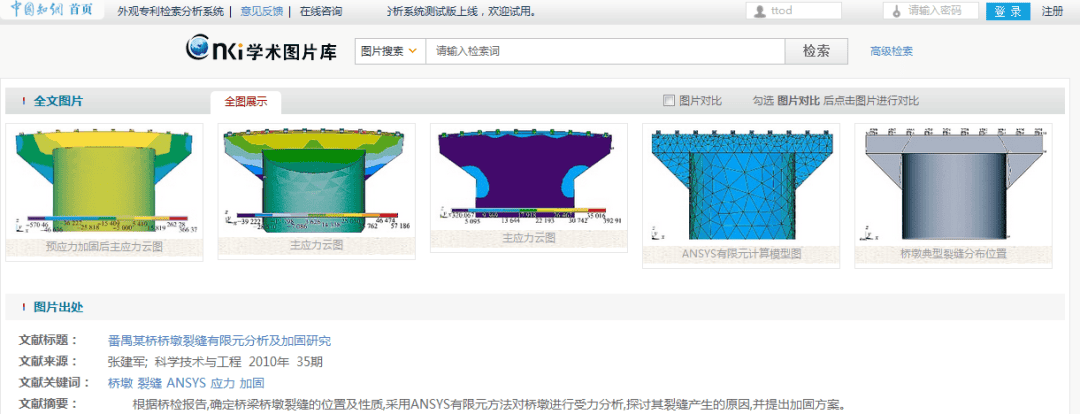
Task: Click the 注册 register link
Action: tap(1052, 12)
